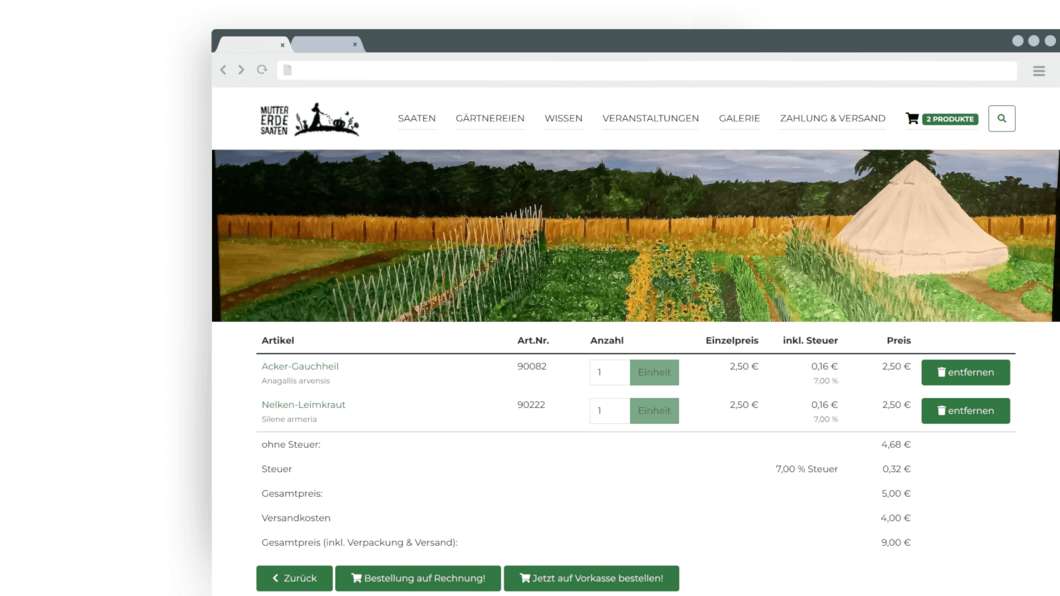Open the SAATEN menu item

click(417, 118)
